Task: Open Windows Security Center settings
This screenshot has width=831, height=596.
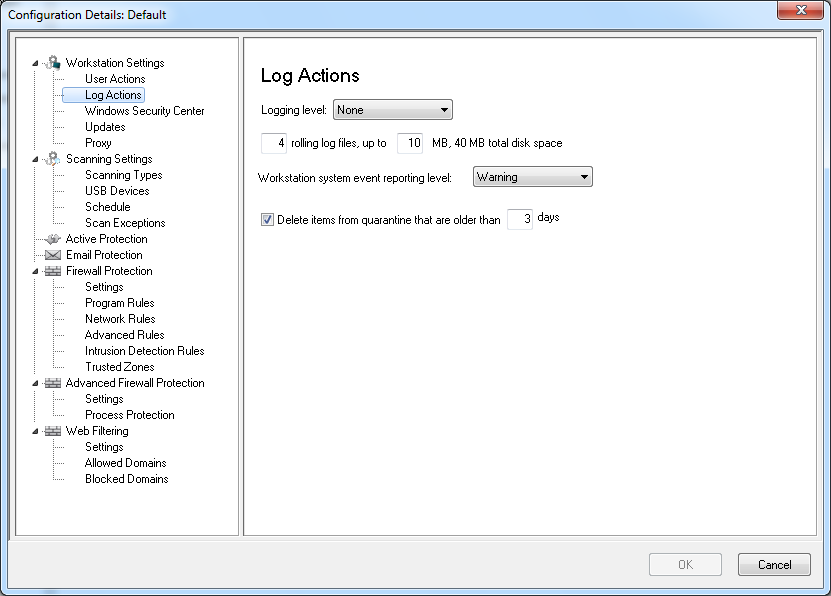Action: click(x=144, y=111)
